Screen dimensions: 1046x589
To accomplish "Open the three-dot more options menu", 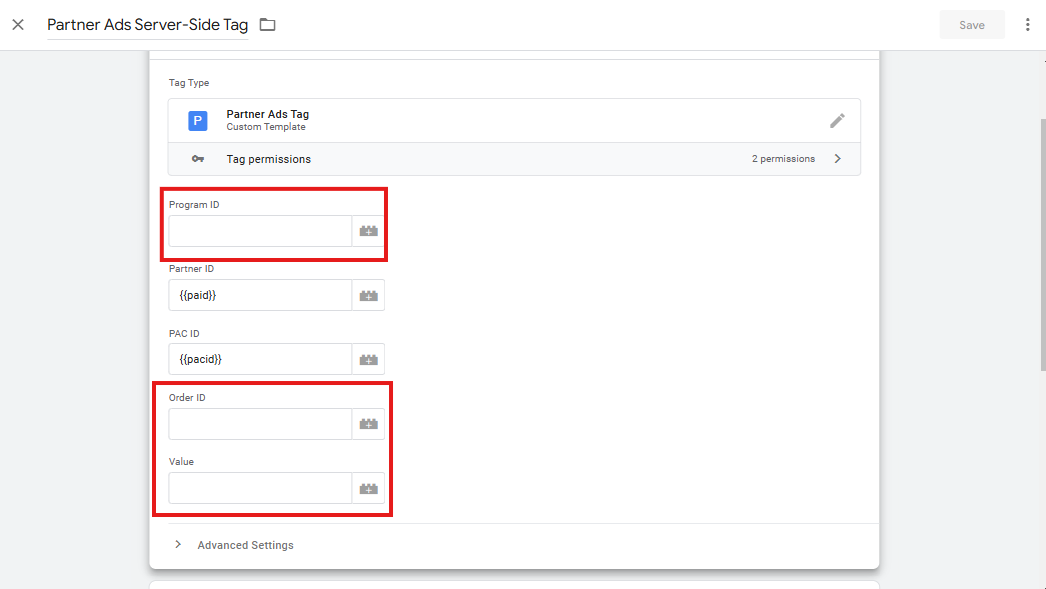I will [x=1027, y=25].
